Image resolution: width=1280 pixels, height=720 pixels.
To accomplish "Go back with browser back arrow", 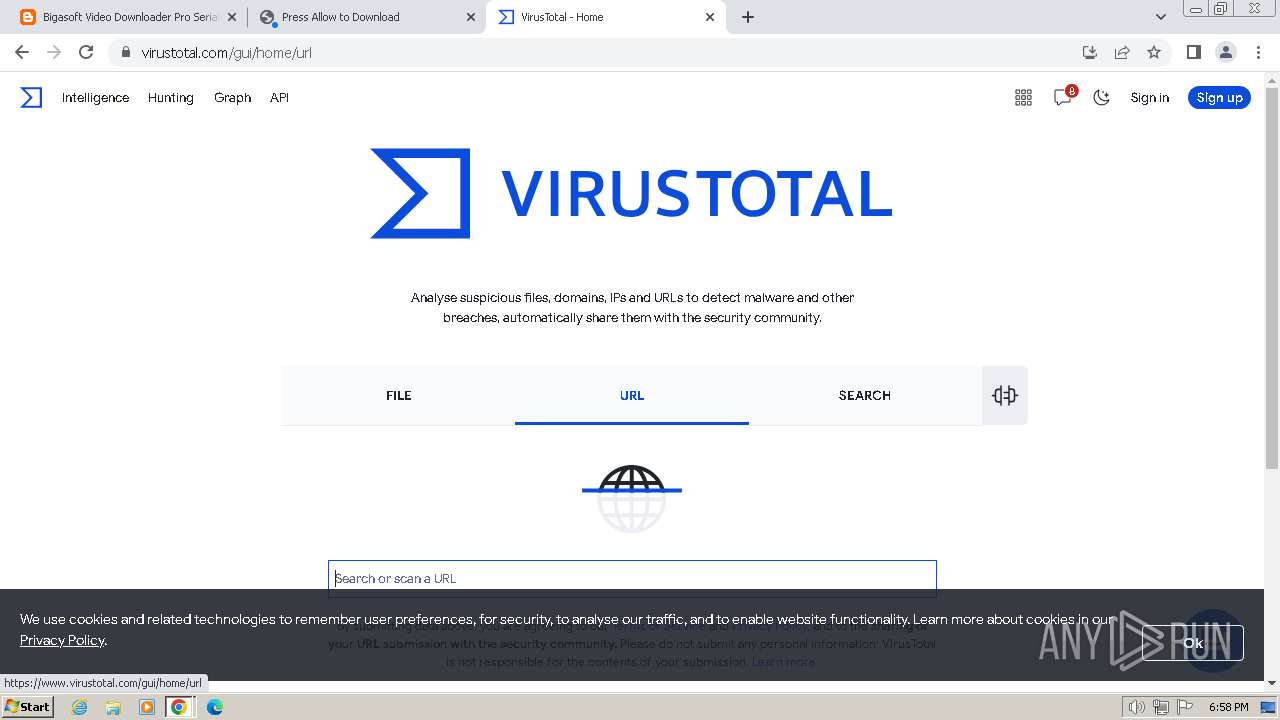I will coord(22,52).
